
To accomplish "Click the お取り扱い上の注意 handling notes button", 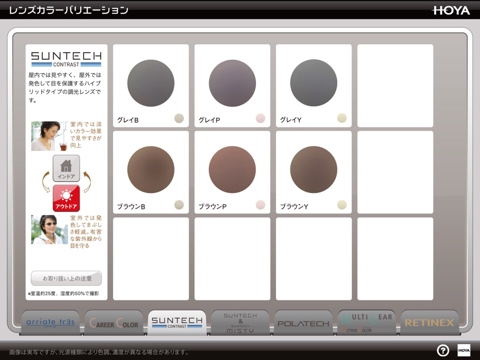I will click(66, 278).
